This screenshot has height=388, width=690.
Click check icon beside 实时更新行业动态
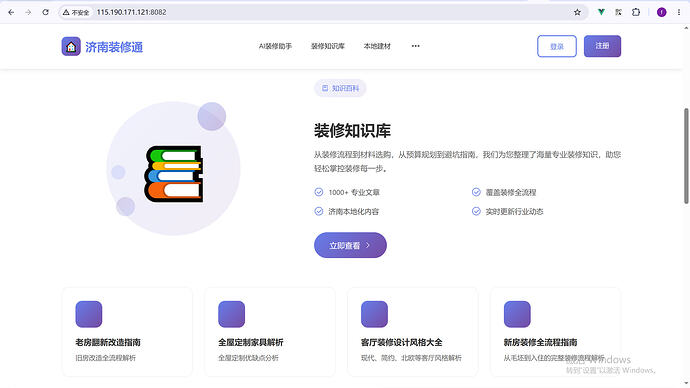[x=476, y=211]
